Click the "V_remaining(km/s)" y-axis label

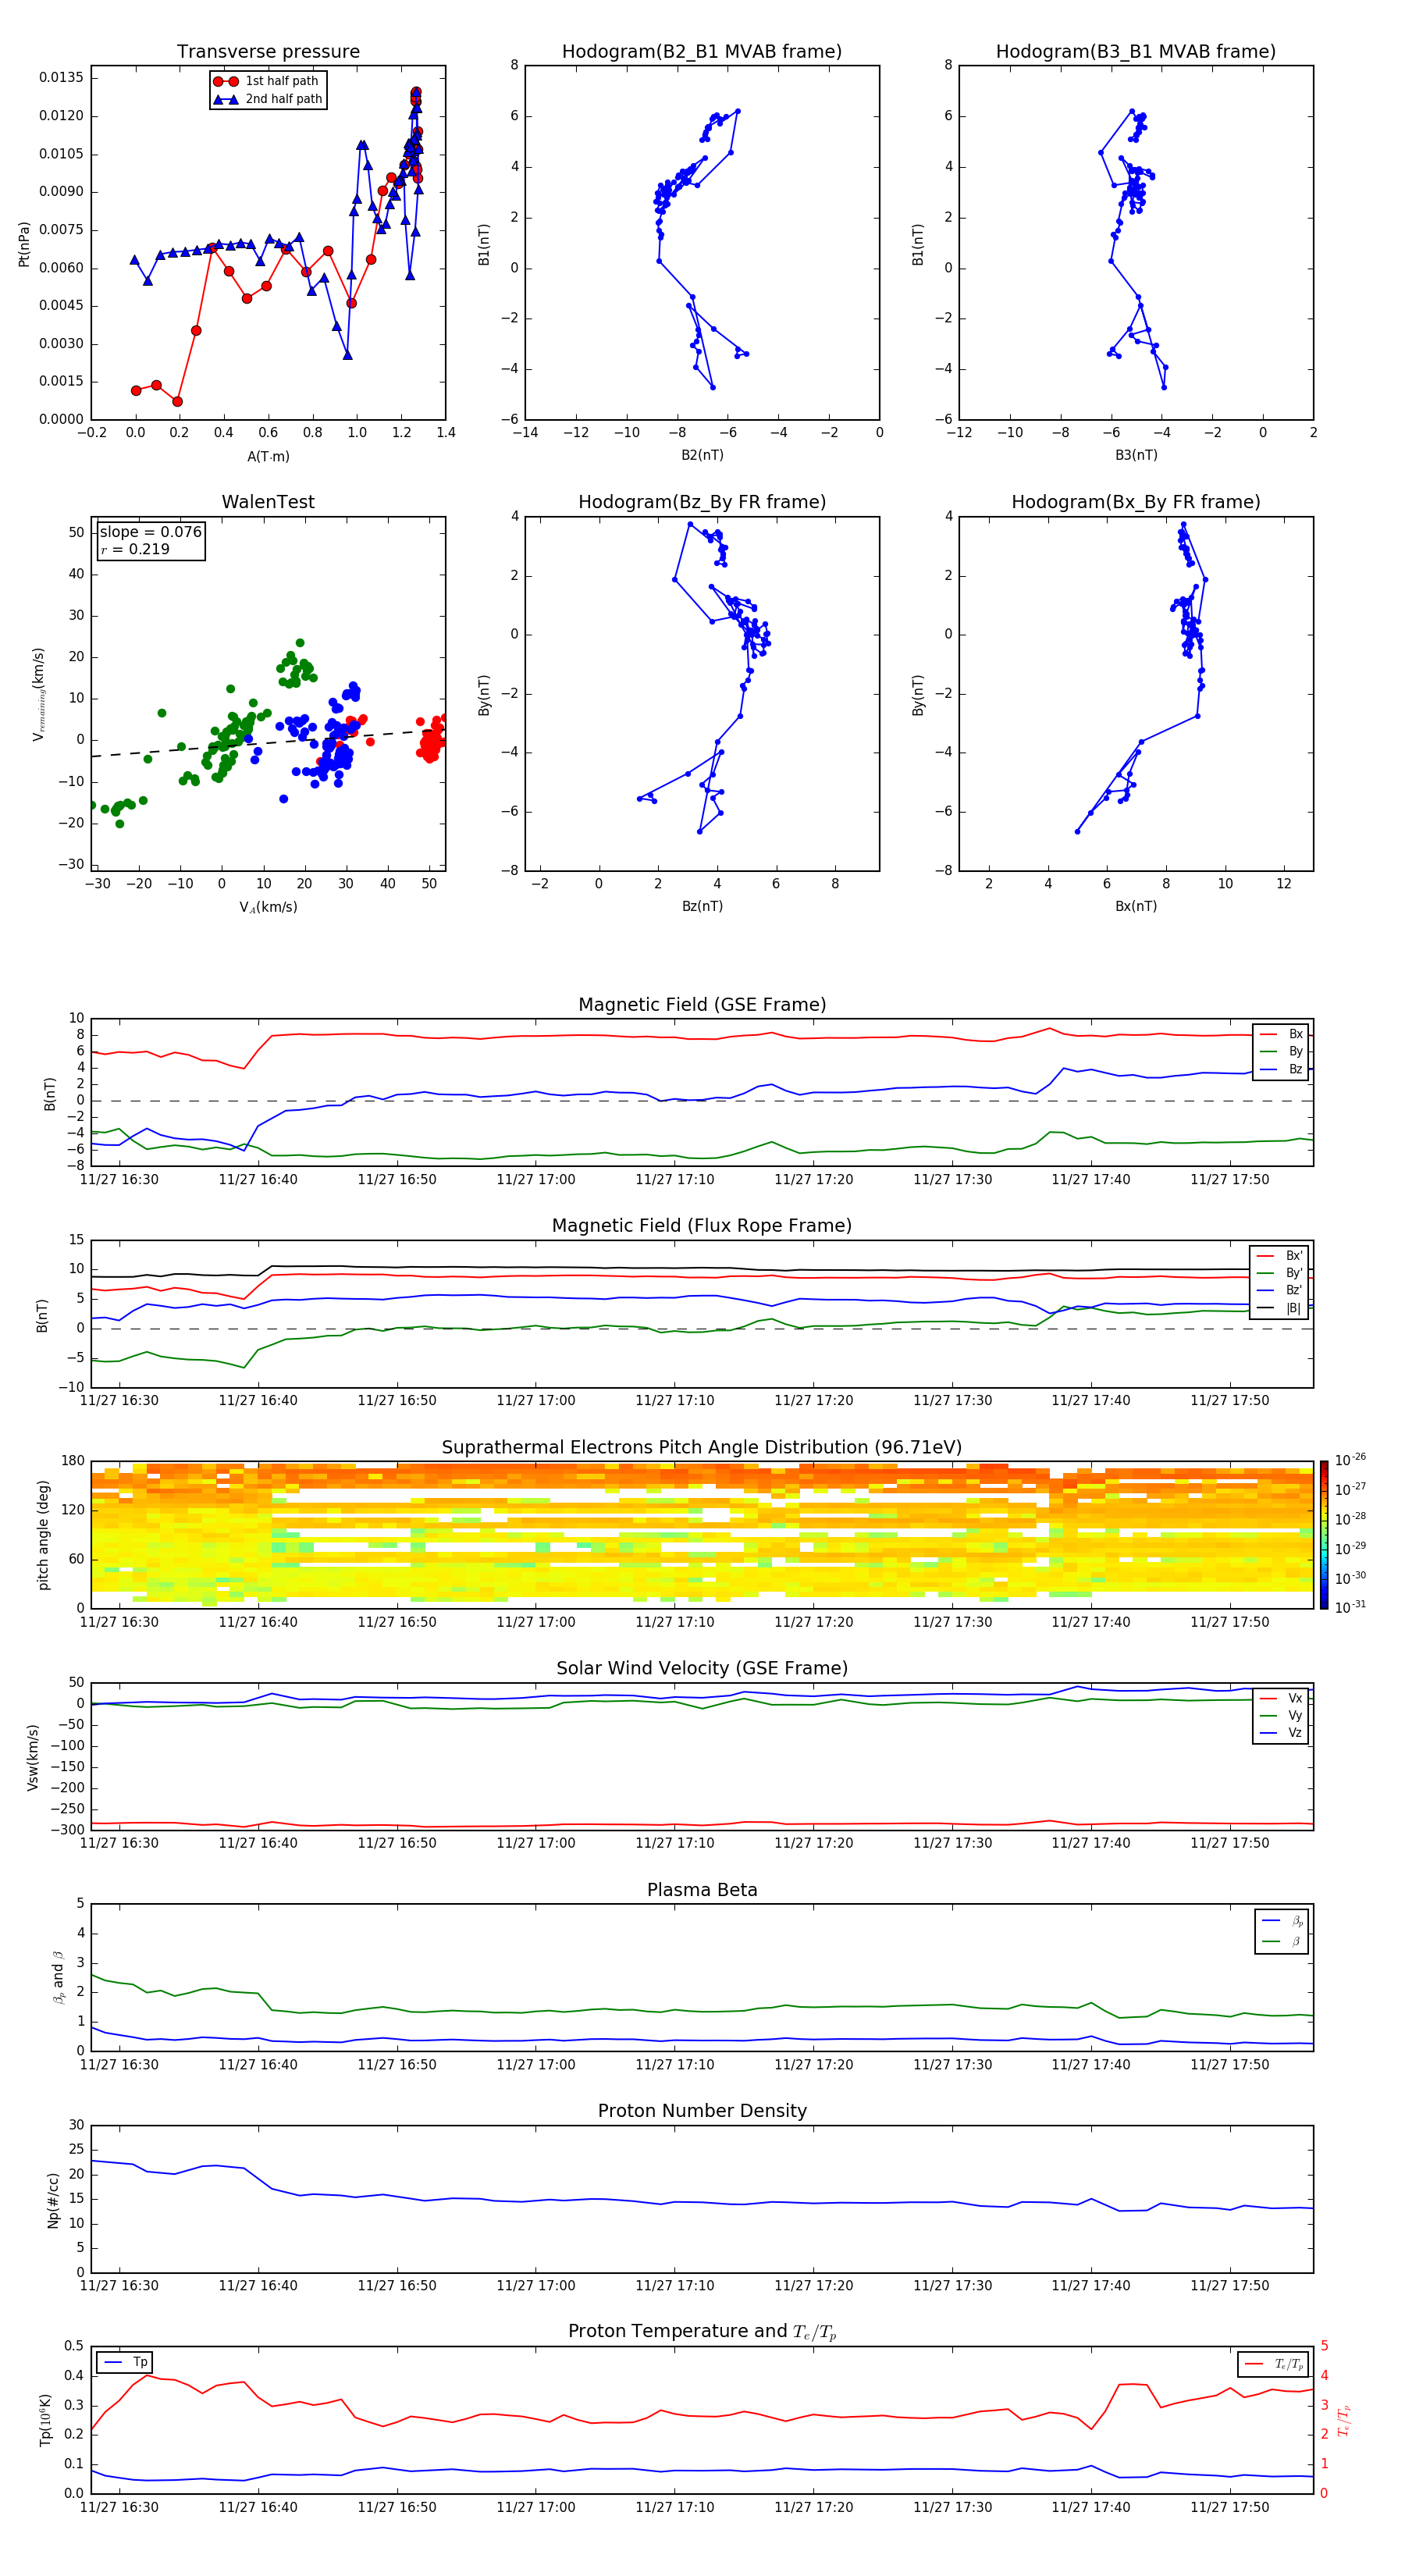[39, 694]
